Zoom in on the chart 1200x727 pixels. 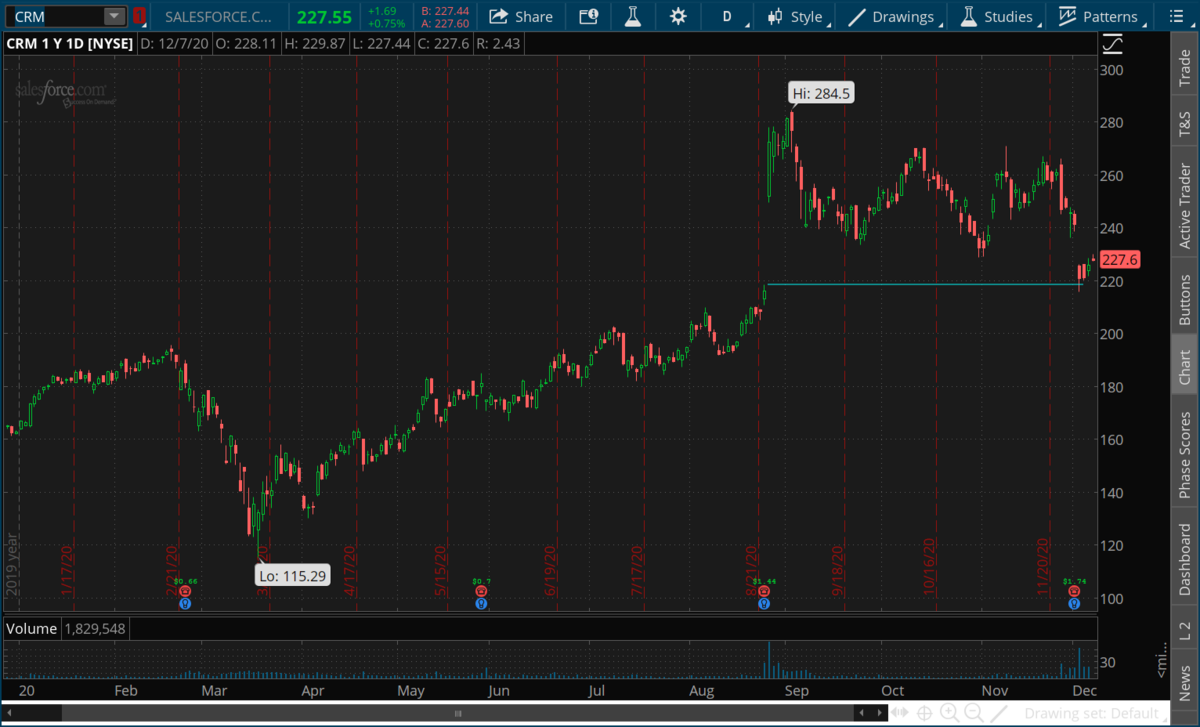point(949,713)
